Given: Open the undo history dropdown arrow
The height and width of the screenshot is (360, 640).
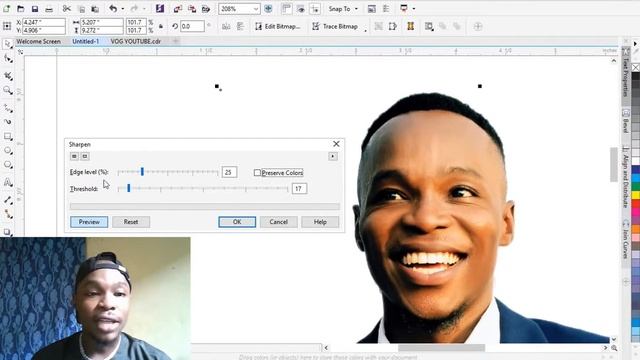Looking at the screenshot, I should 122,9.
